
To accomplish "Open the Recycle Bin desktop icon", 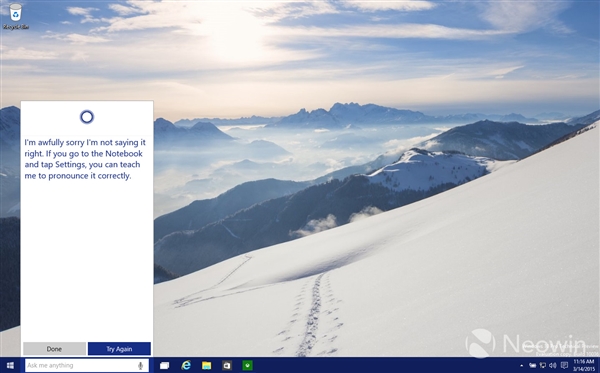I will click(x=16, y=16).
